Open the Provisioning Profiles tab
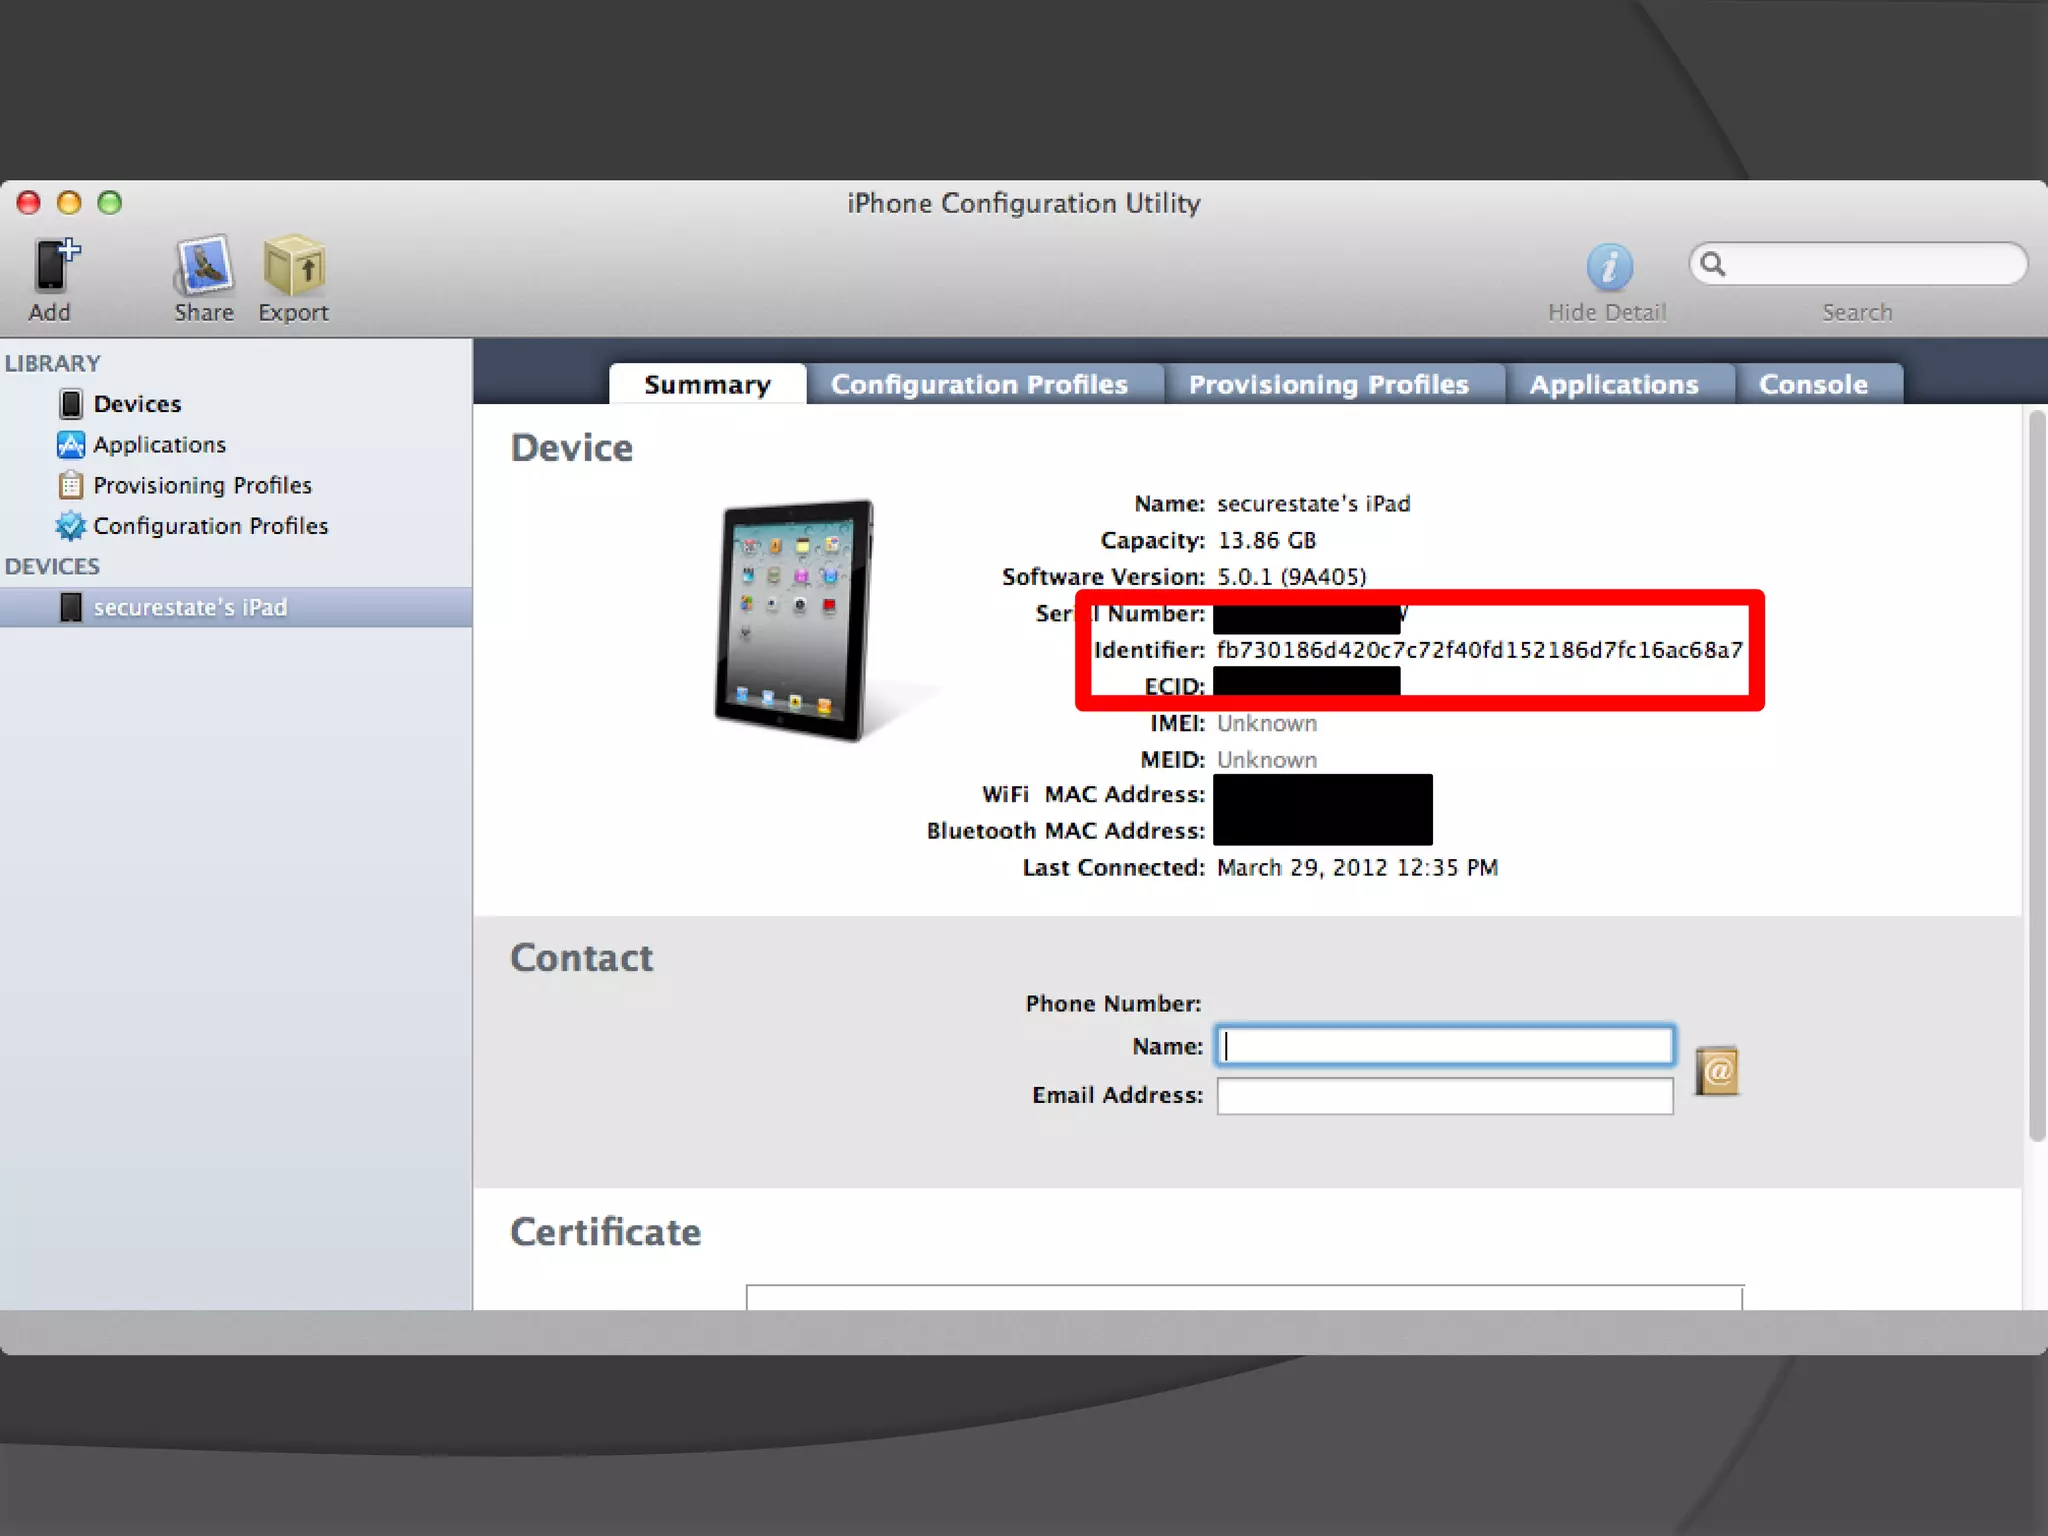2048x1536 pixels. coord(1328,385)
